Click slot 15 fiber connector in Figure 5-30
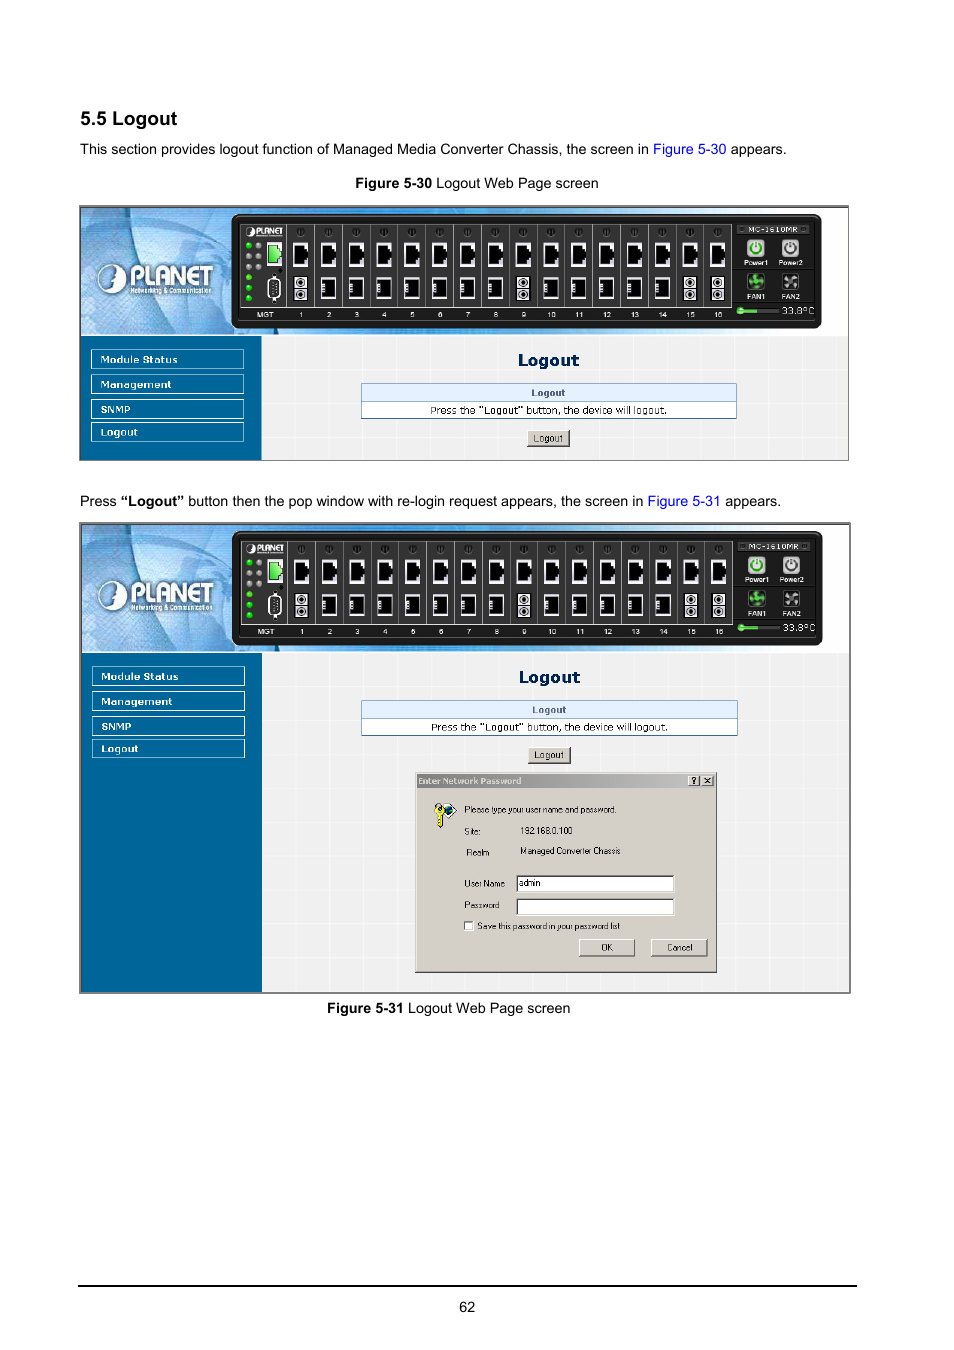 [690, 289]
